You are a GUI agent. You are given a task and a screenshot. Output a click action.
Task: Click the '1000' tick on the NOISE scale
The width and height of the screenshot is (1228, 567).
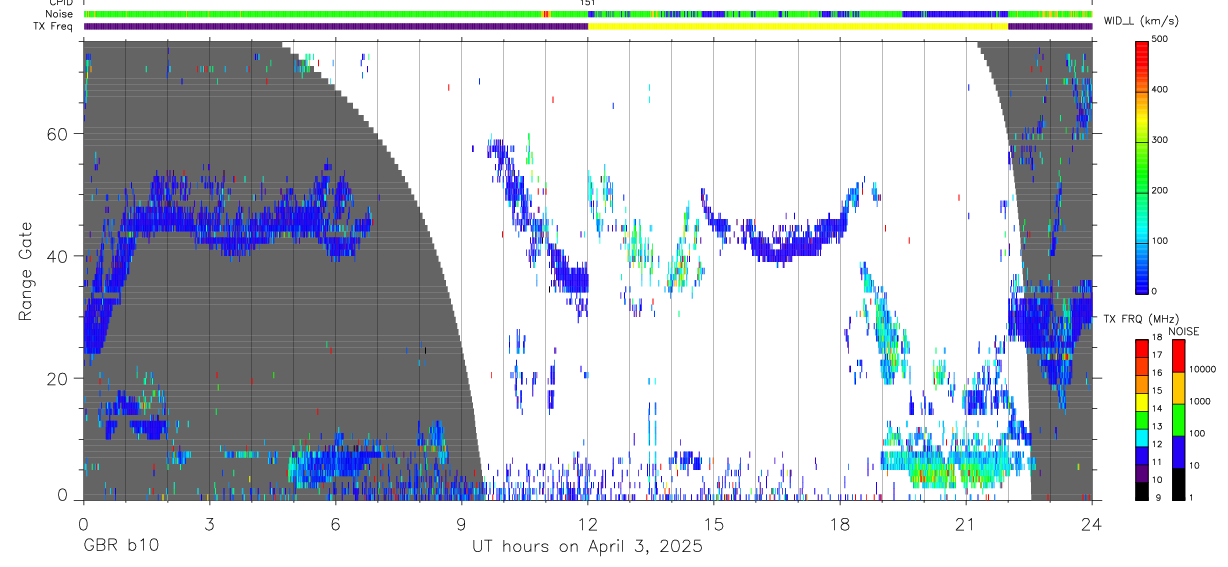click(1199, 401)
